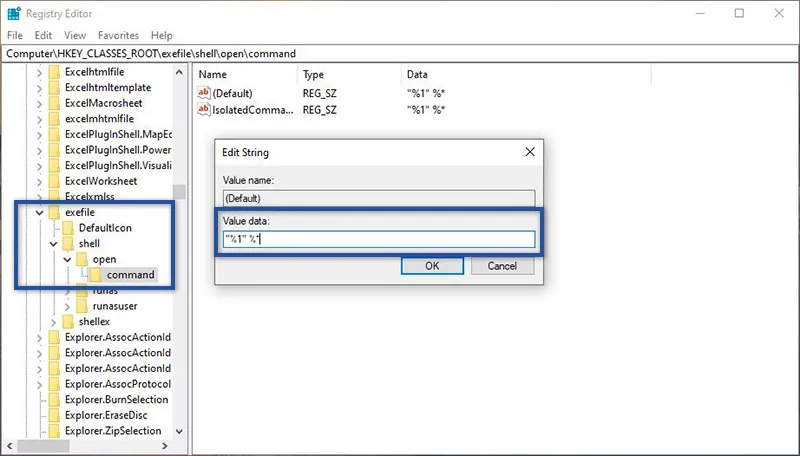Click the ExcelWorksheet folder icon
The width and height of the screenshot is (800, 456).
point(54,181)
